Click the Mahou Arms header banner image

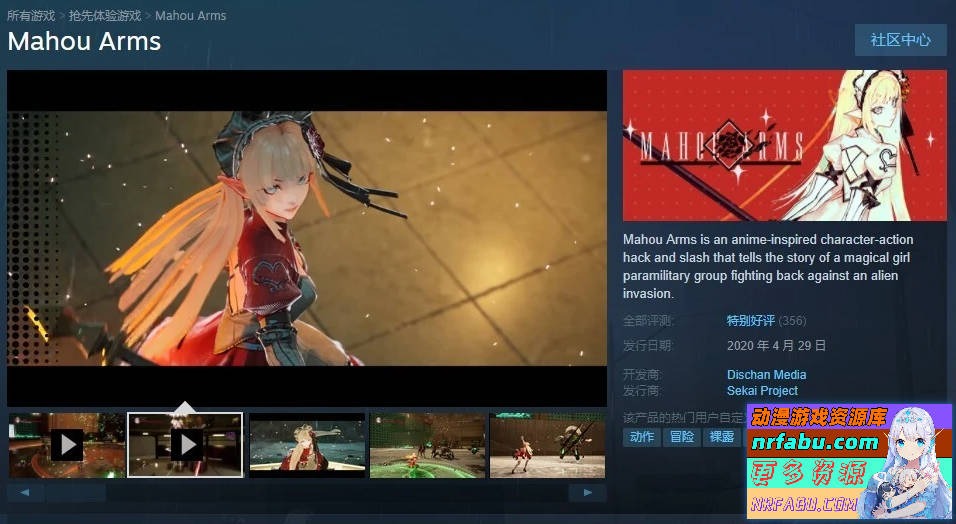pyautogui.click(x=784, y=145)
